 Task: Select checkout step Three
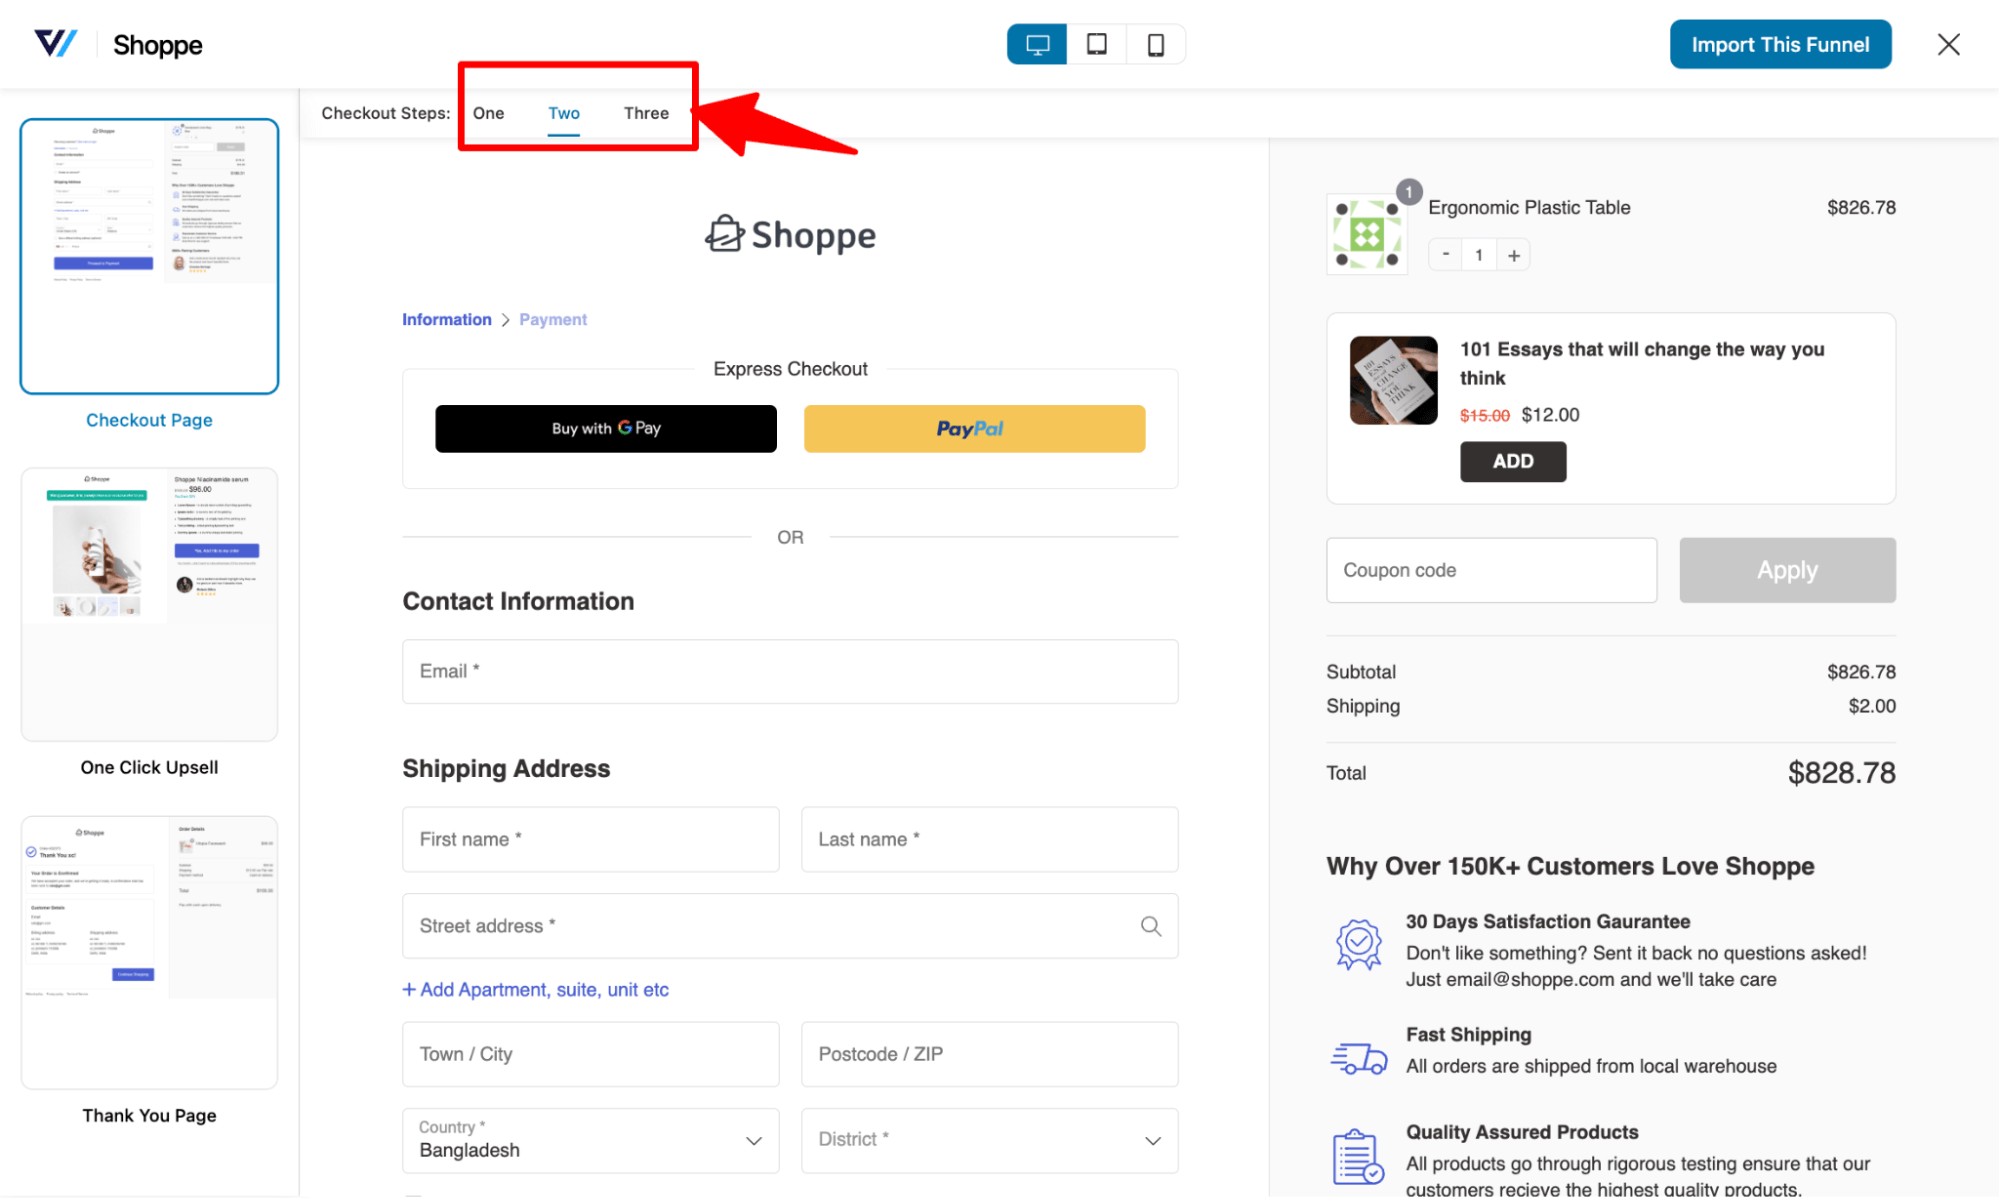click(x=646, y=113)
